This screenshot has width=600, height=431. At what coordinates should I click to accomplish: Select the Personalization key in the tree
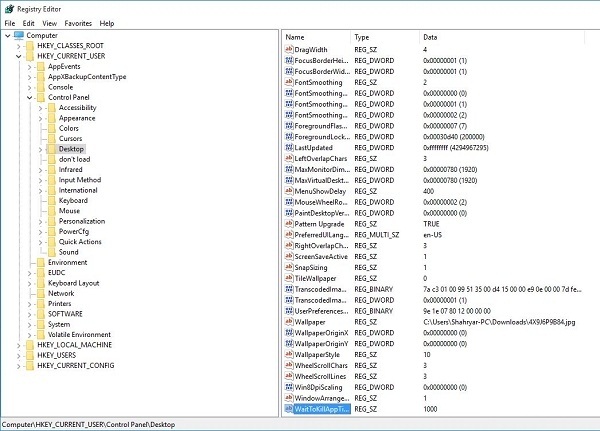click(x=82, y=221)
